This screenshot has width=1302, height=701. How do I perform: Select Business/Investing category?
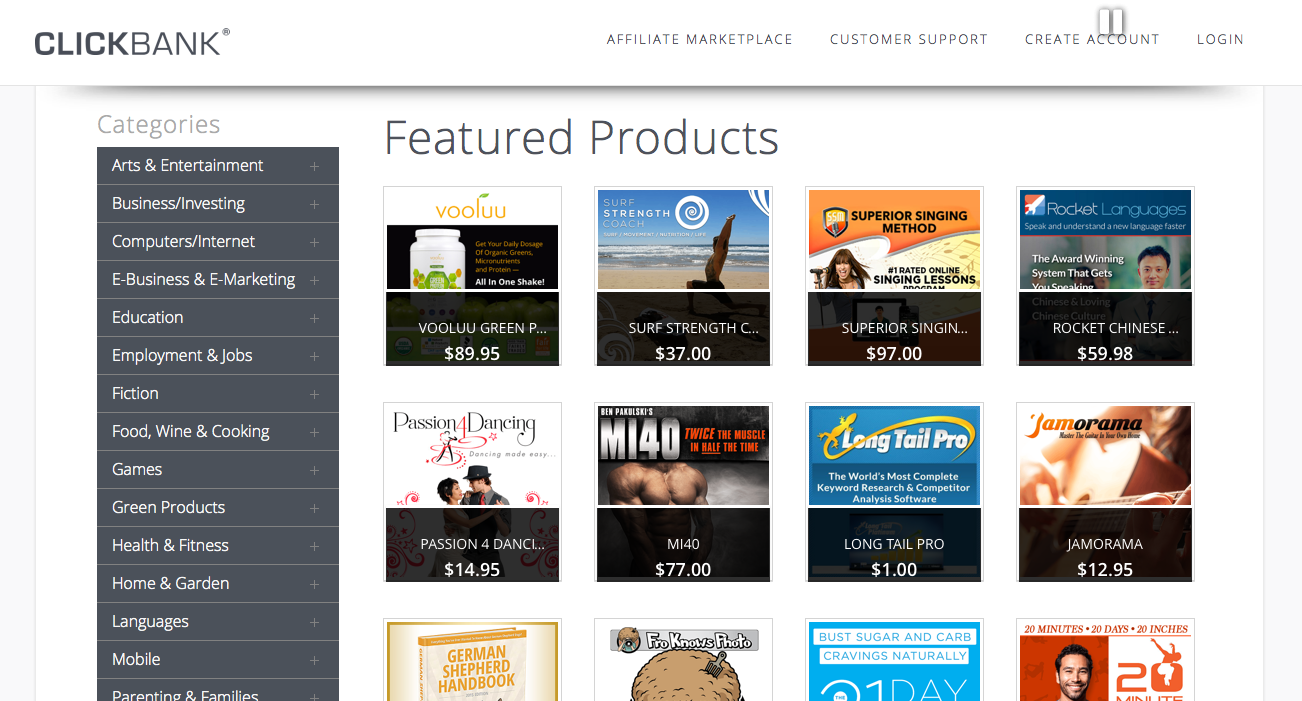218,204
